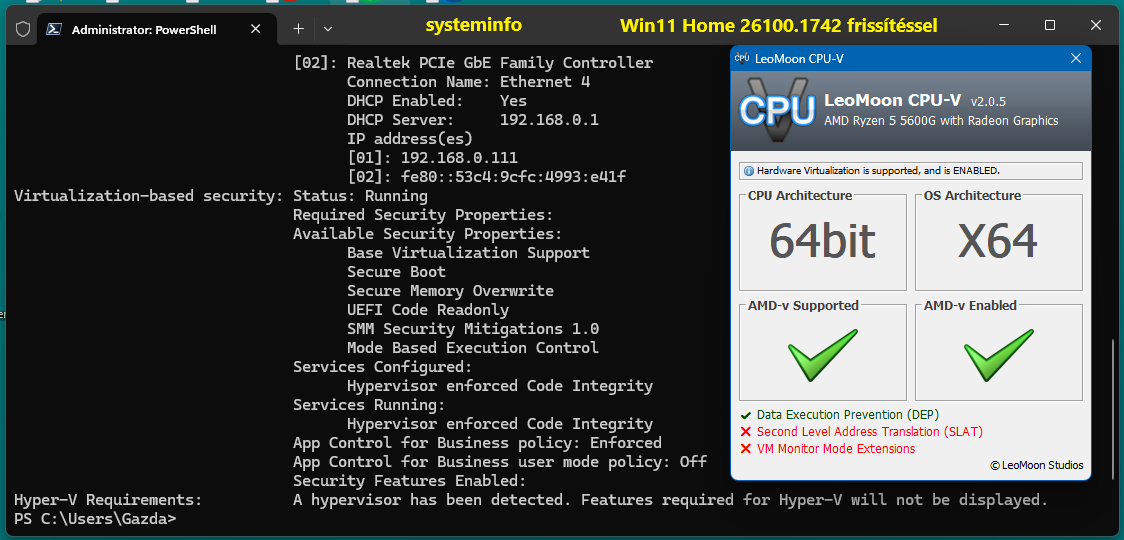This screenshot has height=540, width=1124.
Task: Click the AMD-v Supported green checkmark
Action: [823, 354]
